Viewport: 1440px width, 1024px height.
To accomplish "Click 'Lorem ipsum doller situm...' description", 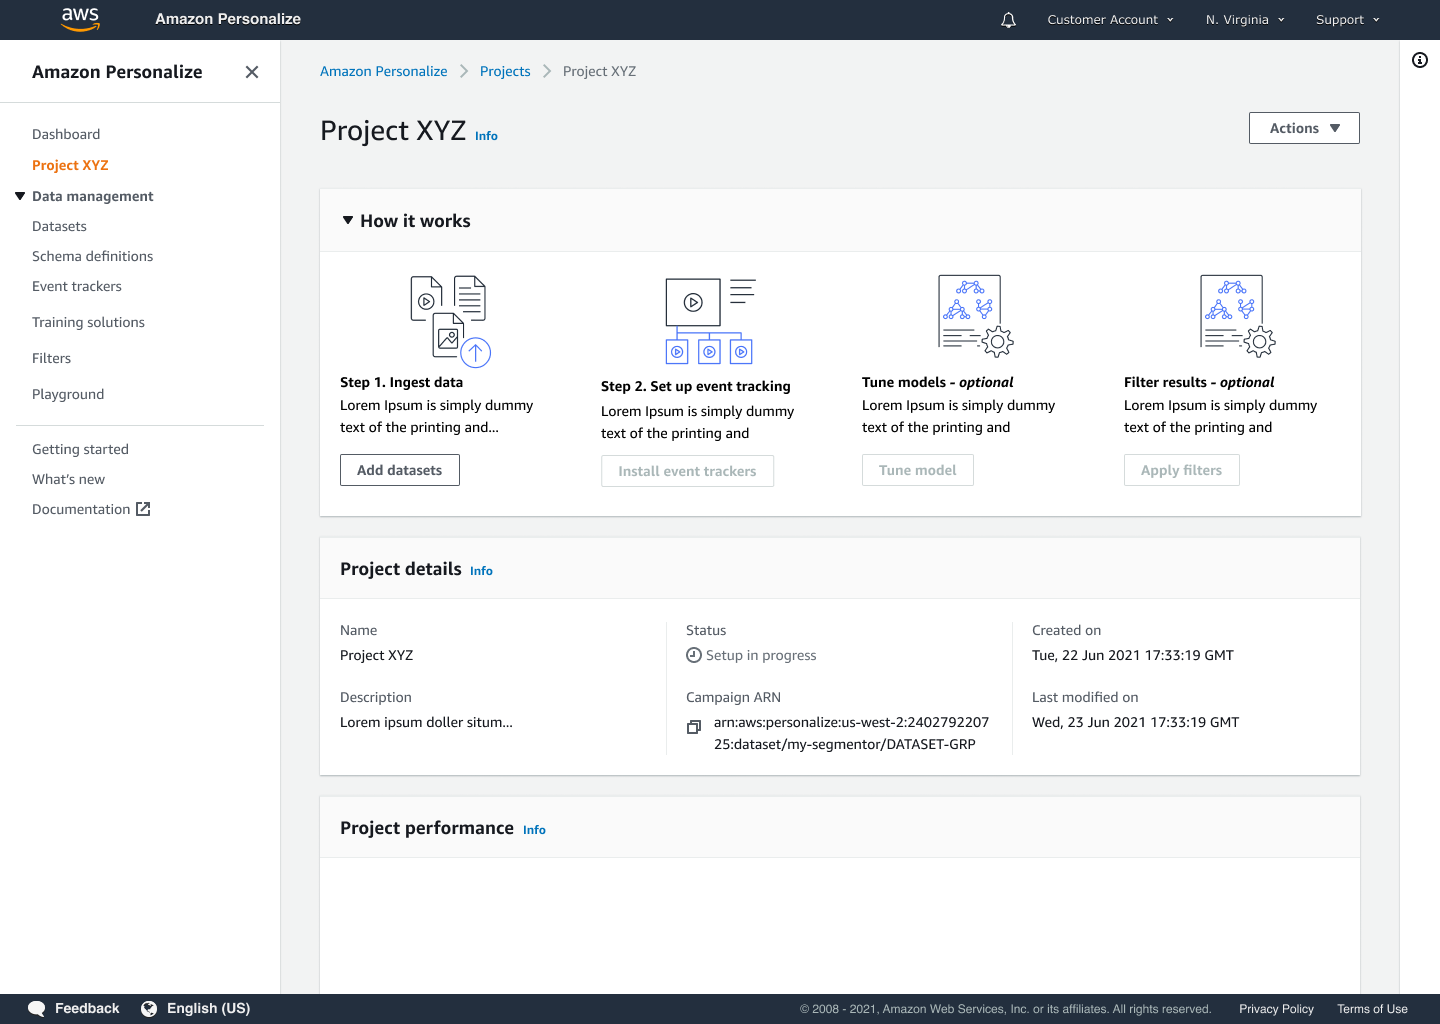I will point(426,722).
